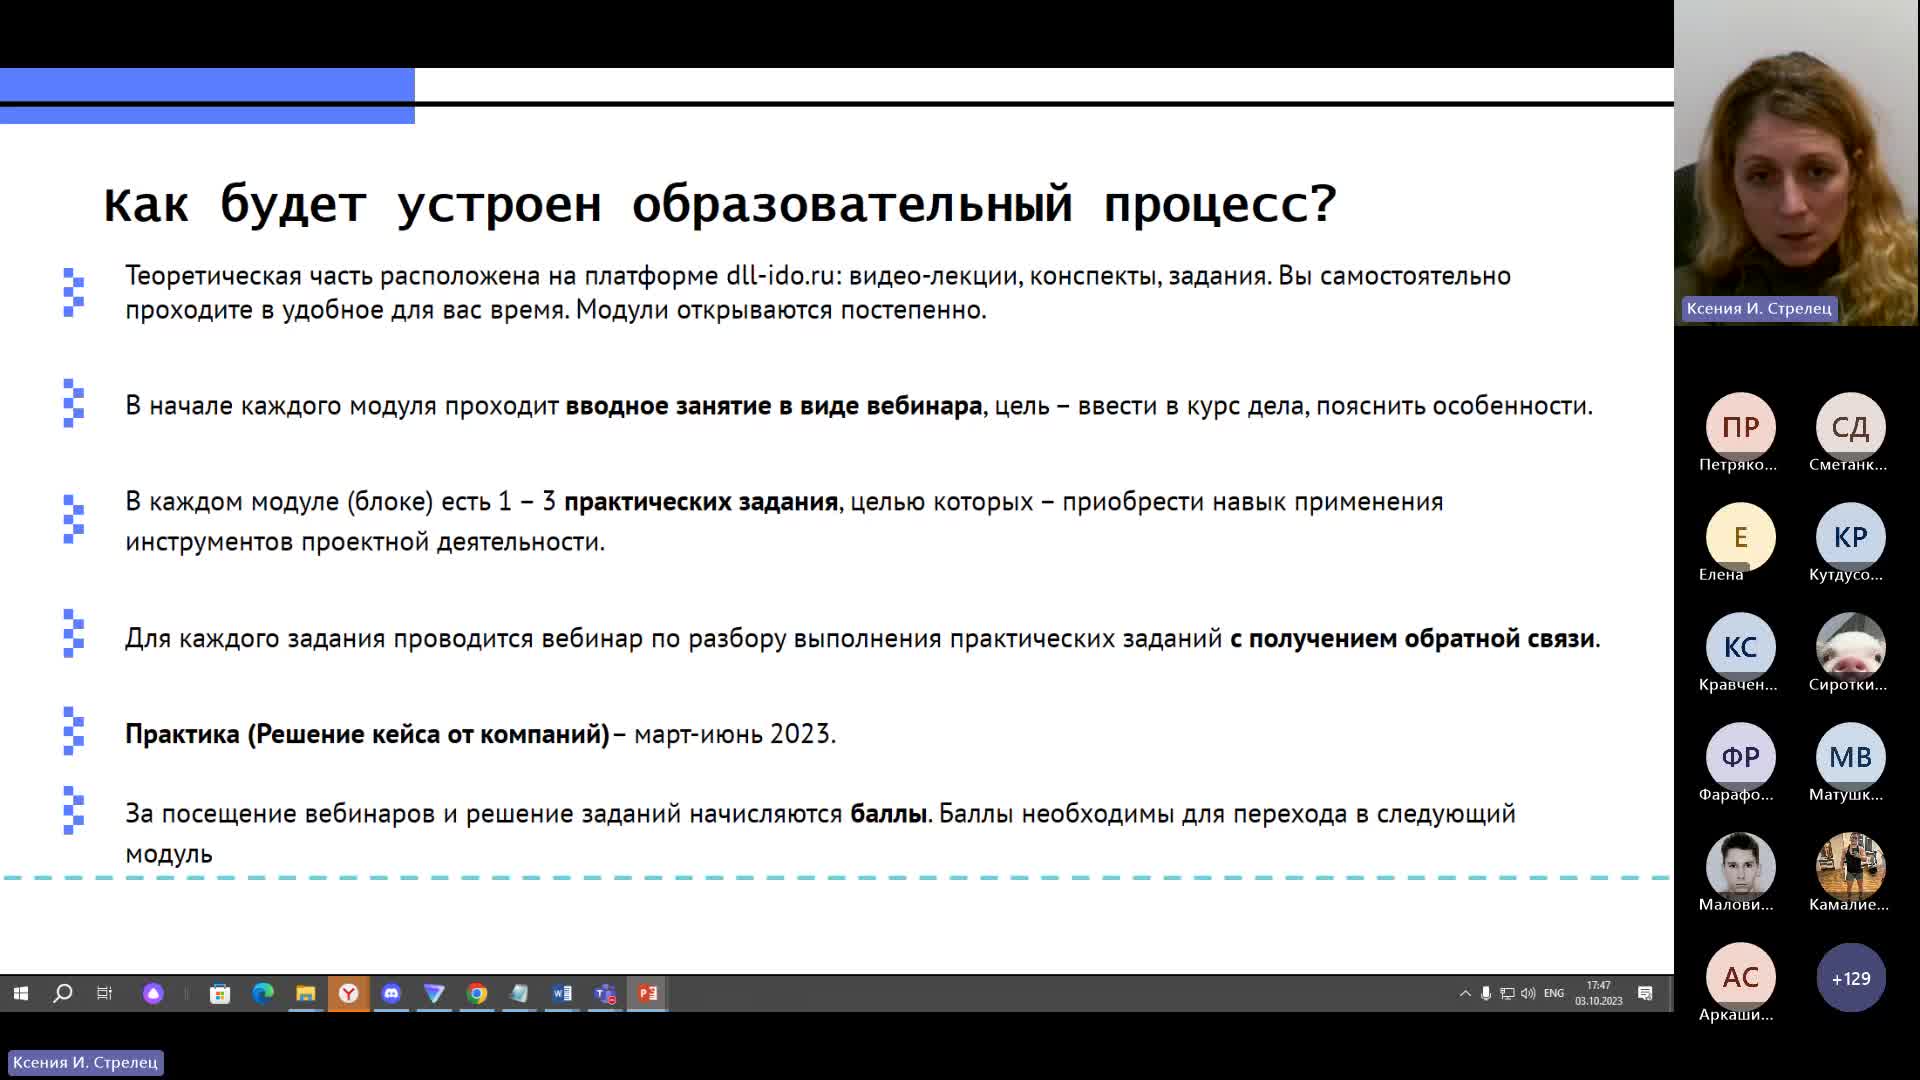Open File Explorer from taskbar
The width and height of the screenshot is (1920, 1080).
pyautogui.click(x=306, y=993)
